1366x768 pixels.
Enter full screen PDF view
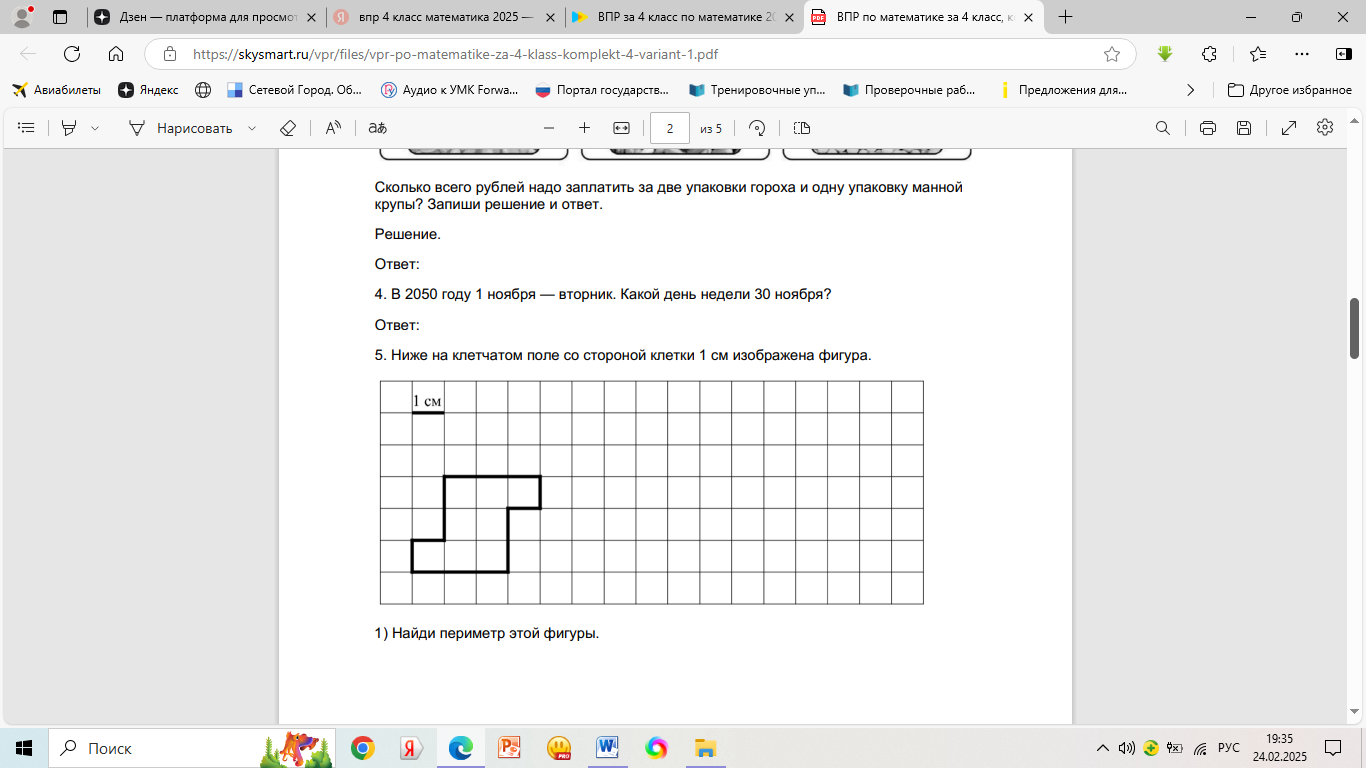click(x=1289, y=128)
